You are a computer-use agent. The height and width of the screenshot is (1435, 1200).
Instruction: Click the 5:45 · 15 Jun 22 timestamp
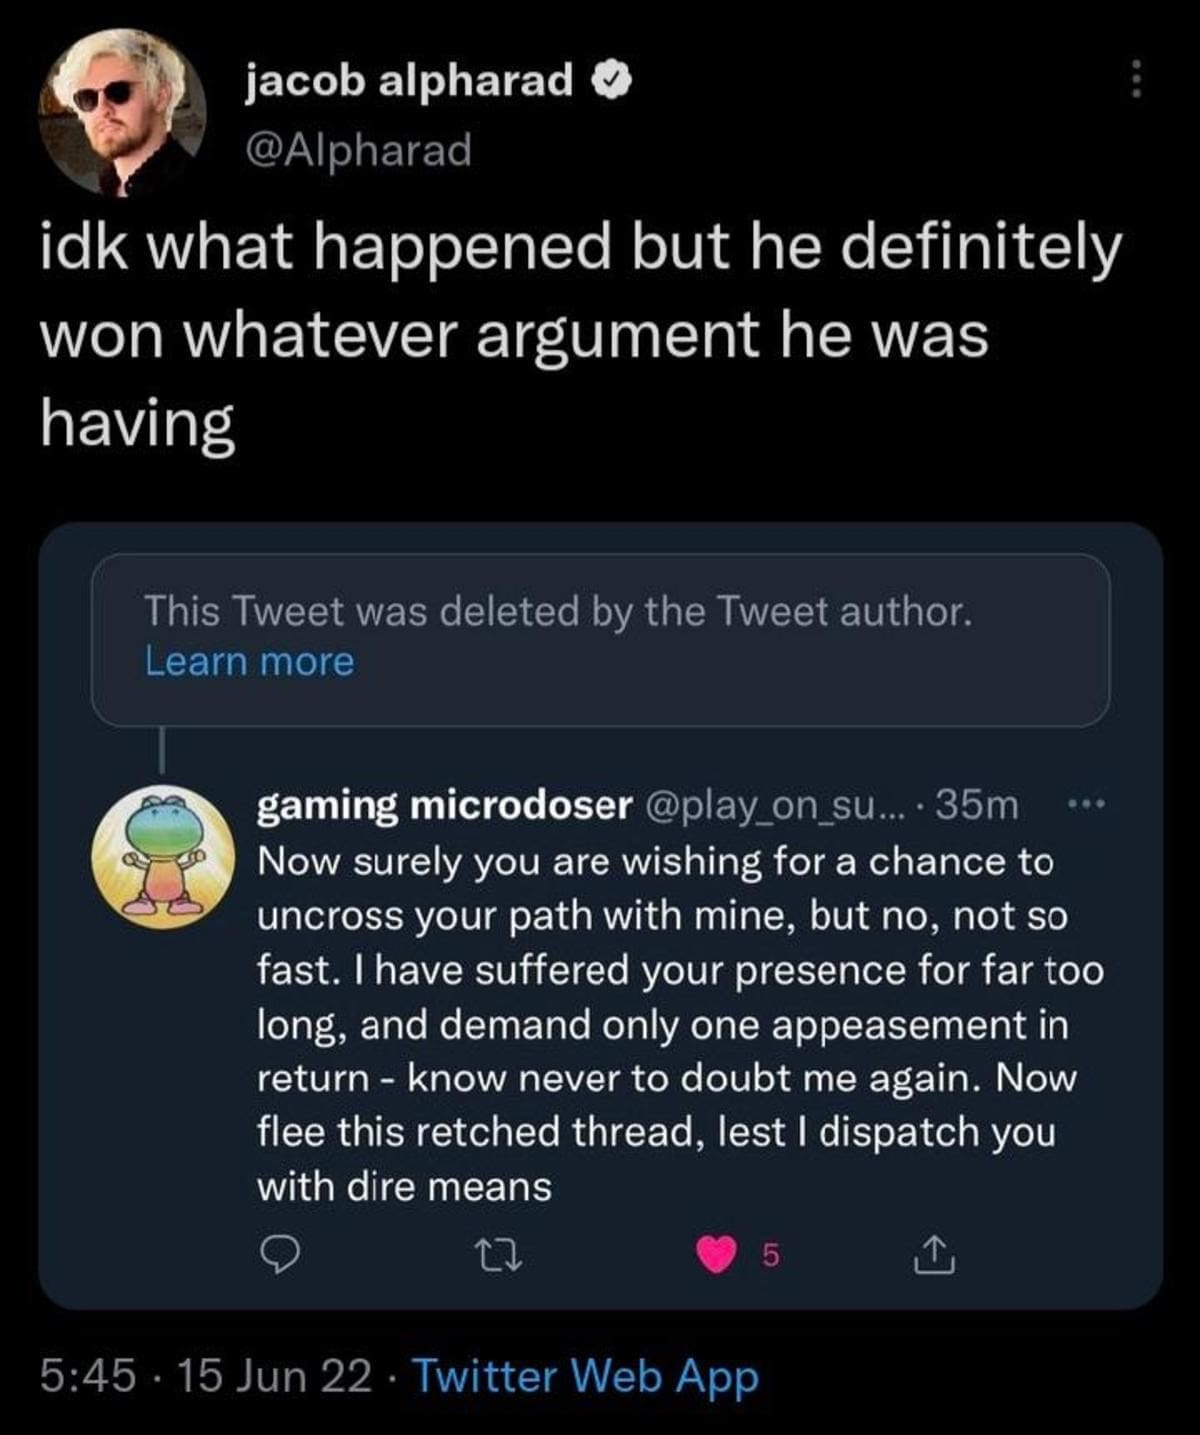tap(205, 1376)
